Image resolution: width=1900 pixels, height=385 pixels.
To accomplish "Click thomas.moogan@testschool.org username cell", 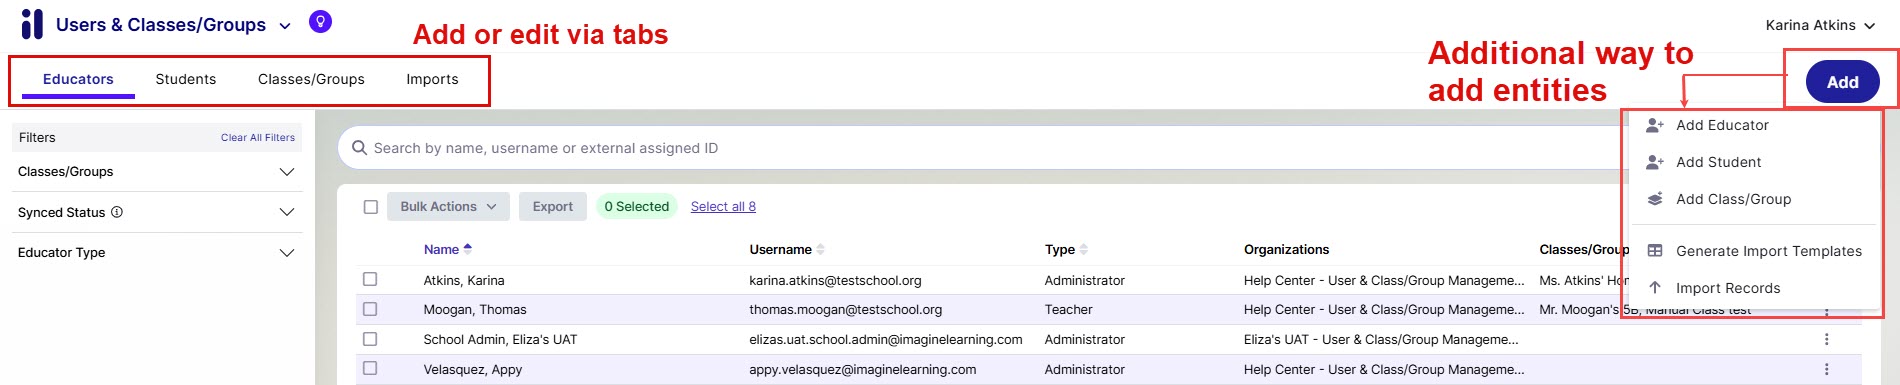I will coord(845,310).
